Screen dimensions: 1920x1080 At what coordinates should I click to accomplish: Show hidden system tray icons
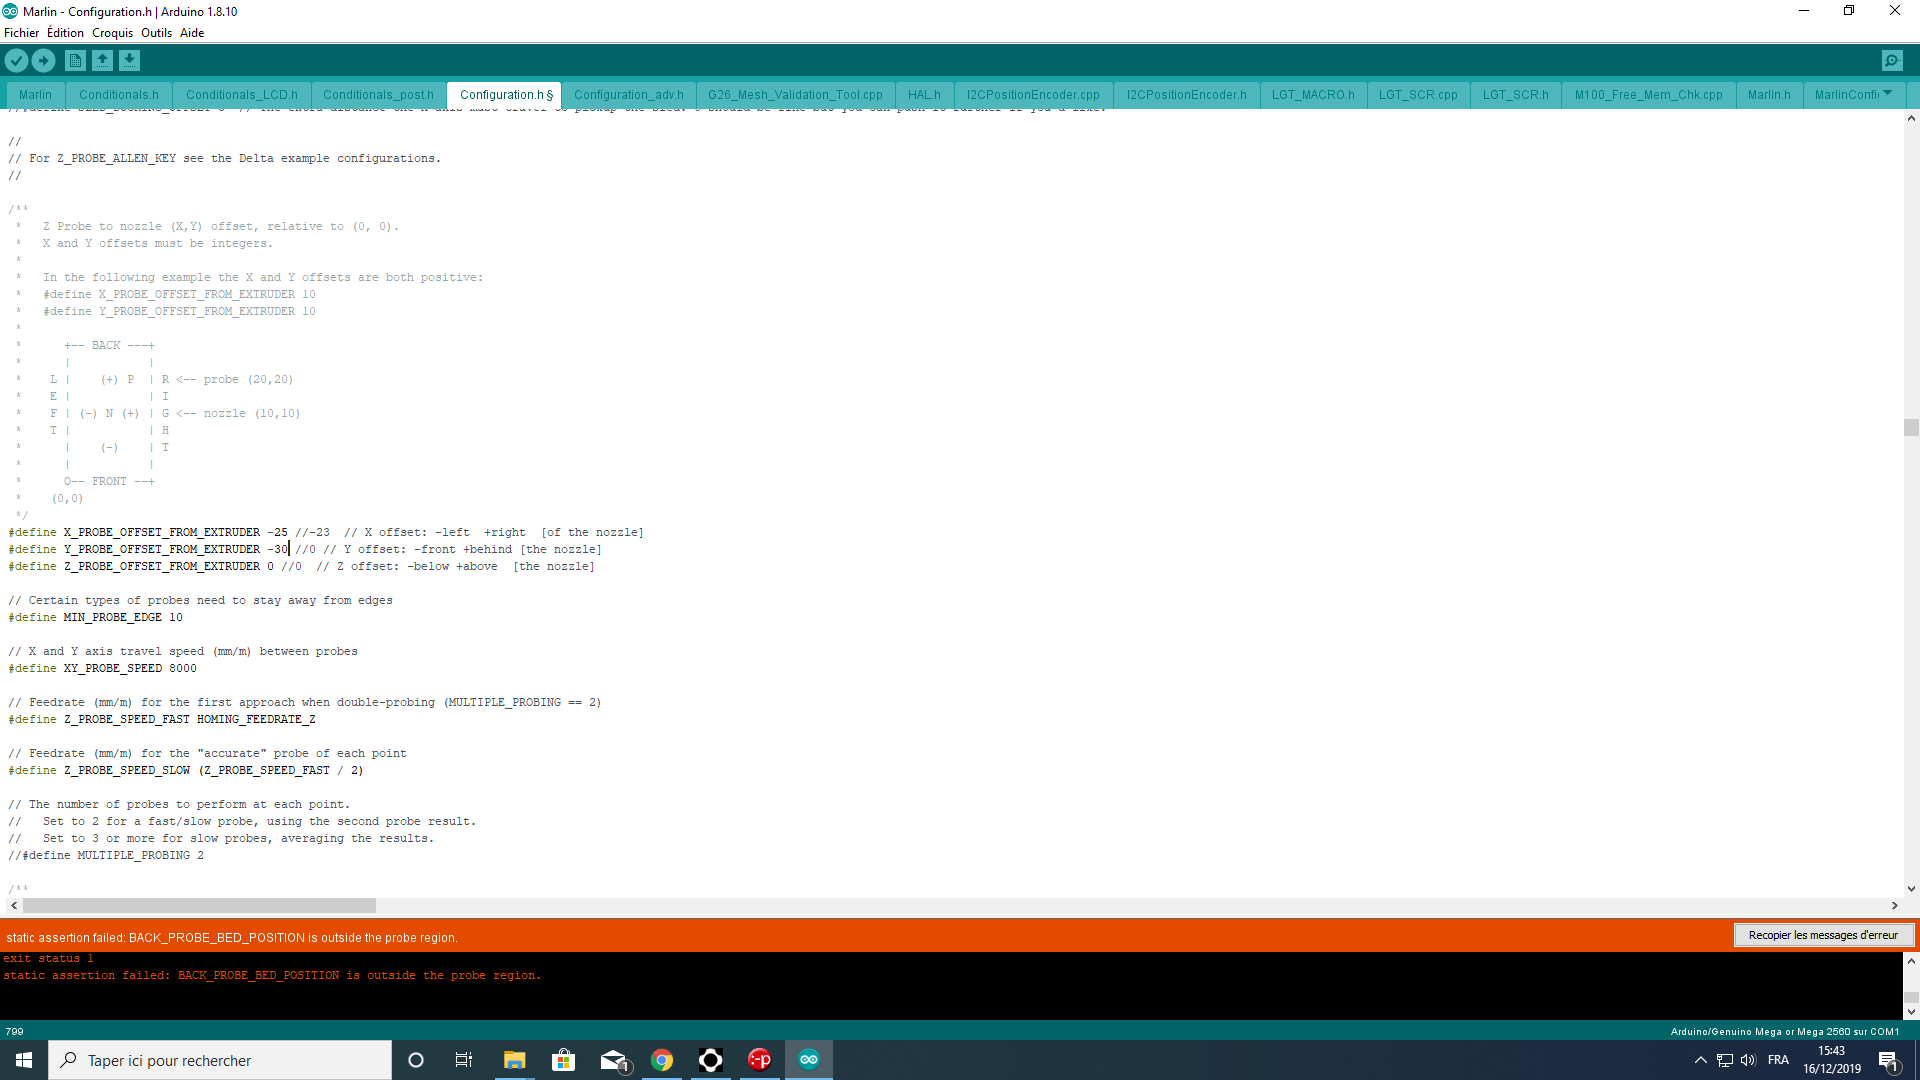pyautogui.click(x=1700, y=1060)
